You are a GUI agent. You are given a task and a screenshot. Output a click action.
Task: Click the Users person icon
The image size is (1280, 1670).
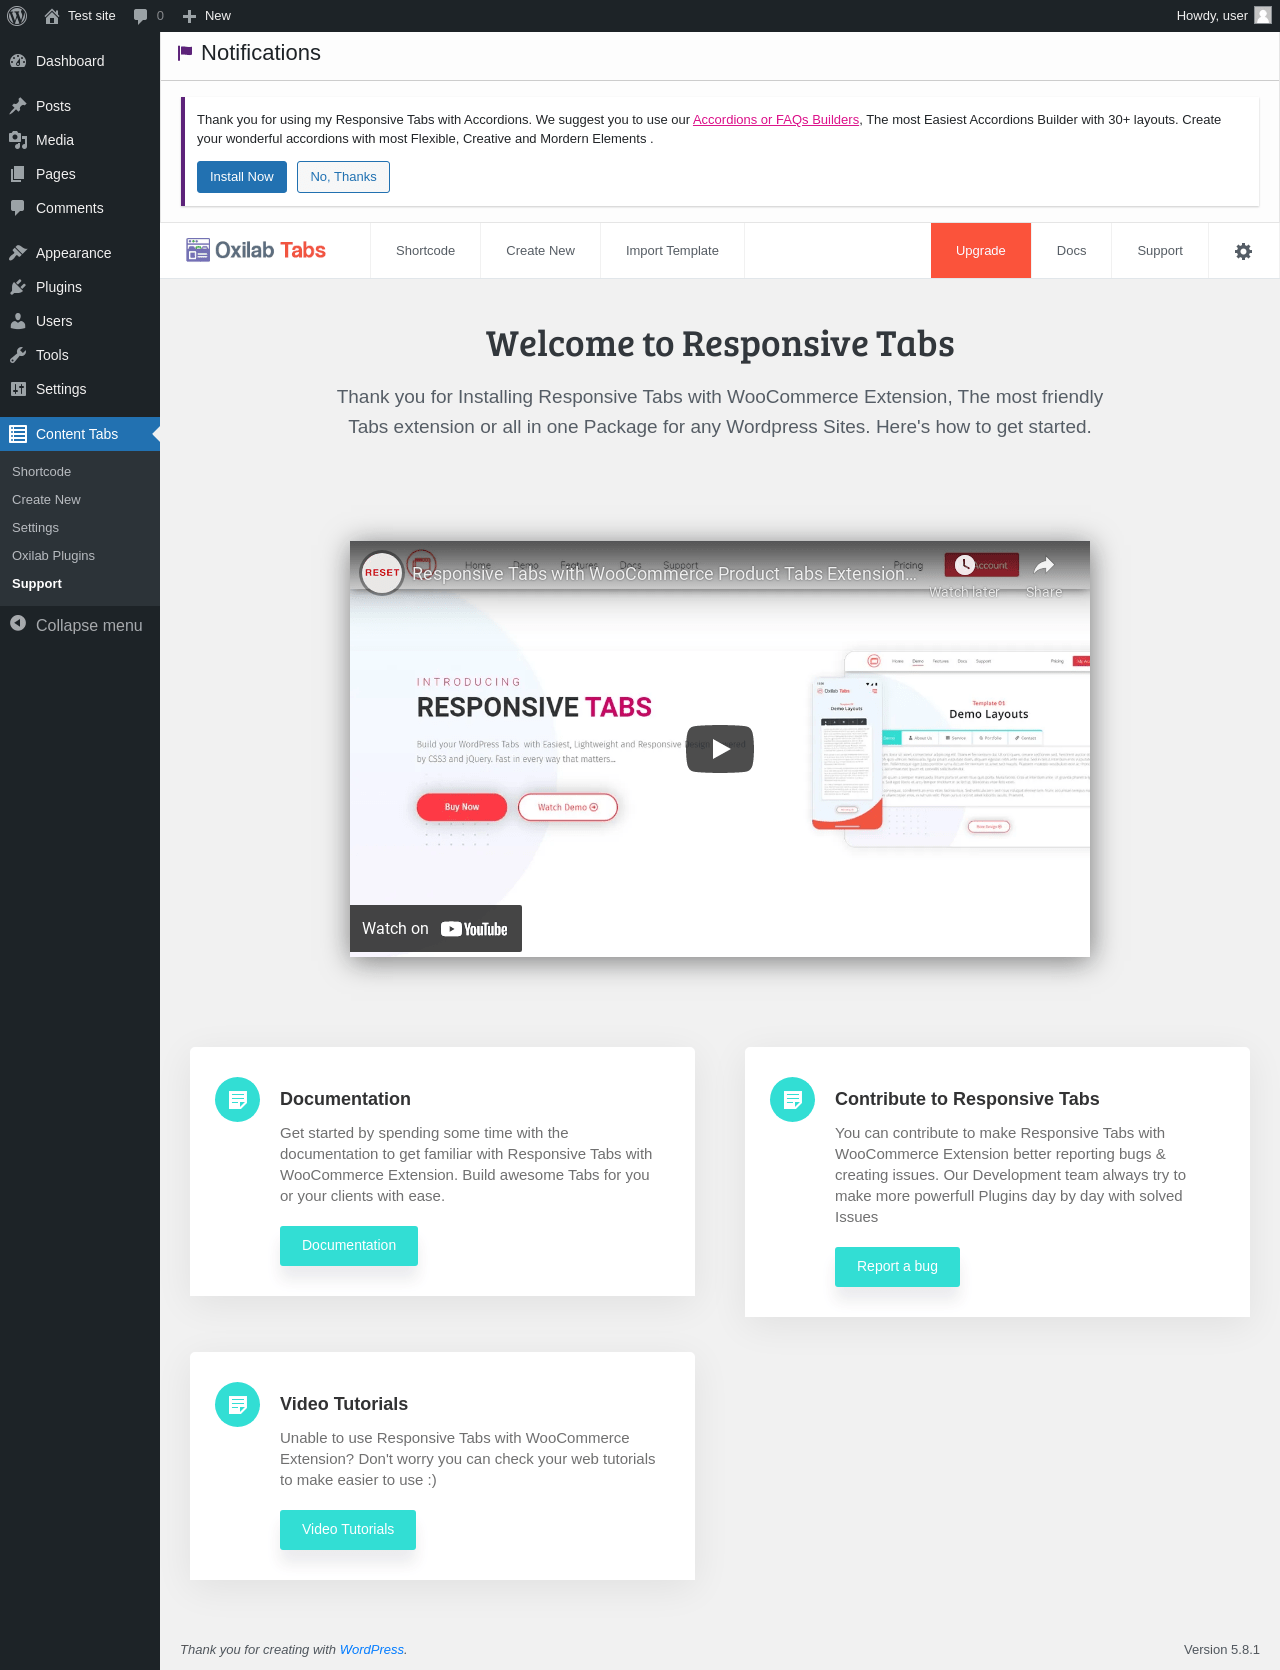click(18, 321)
